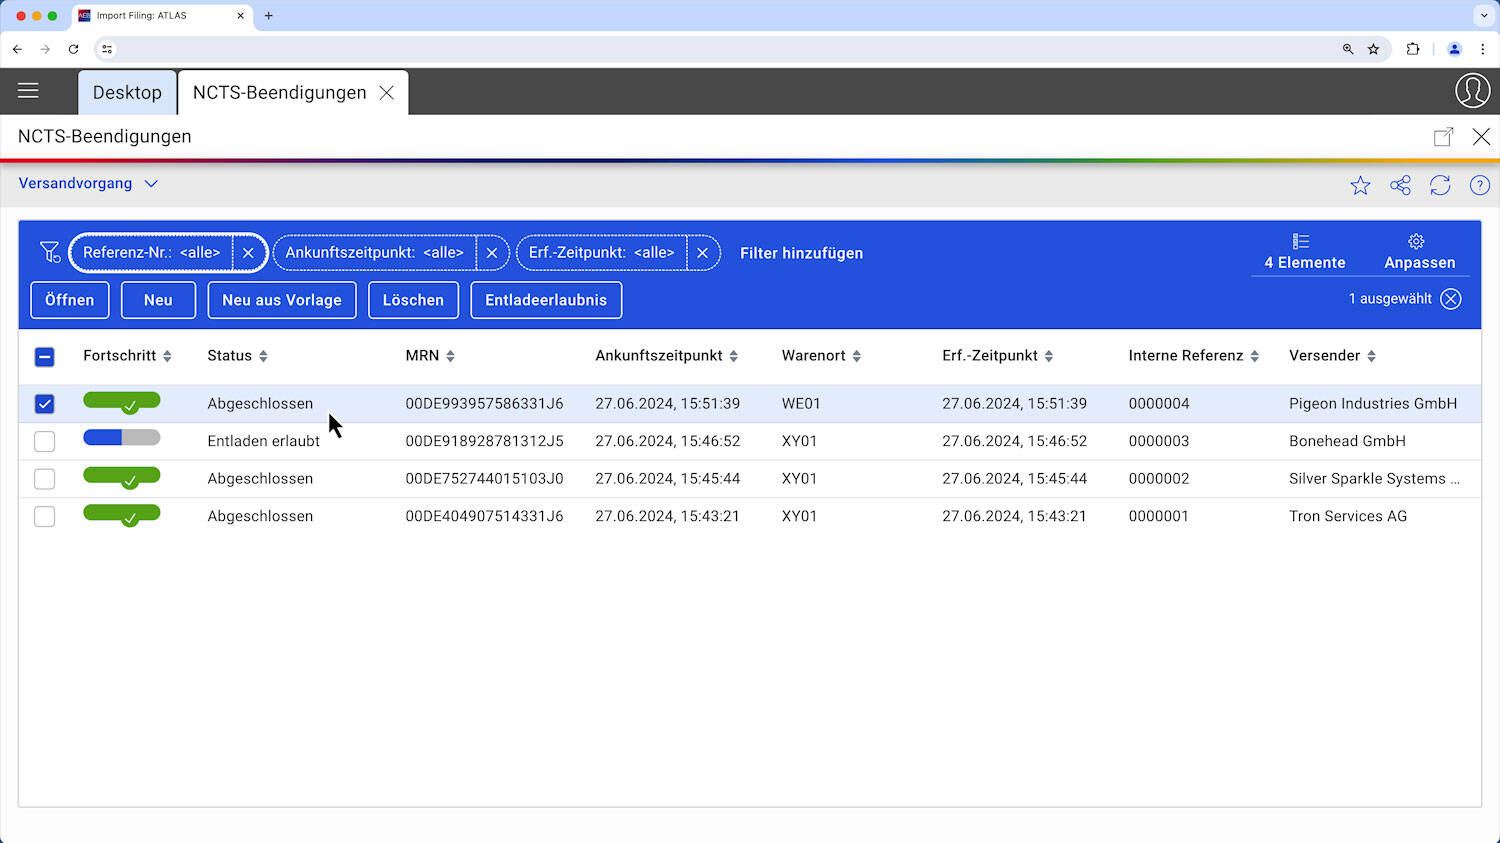Open the user profile icon
The height and width of the screenshot is (843, 1500).
1472,91
